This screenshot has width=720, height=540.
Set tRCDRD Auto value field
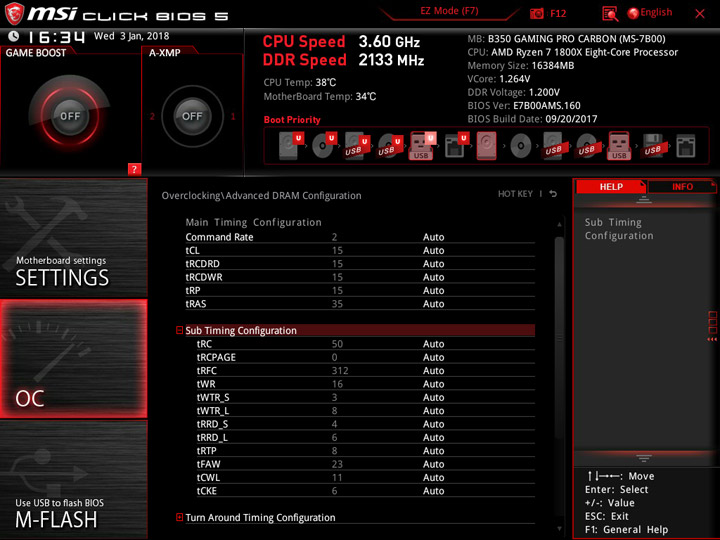(x=433, y=264)
